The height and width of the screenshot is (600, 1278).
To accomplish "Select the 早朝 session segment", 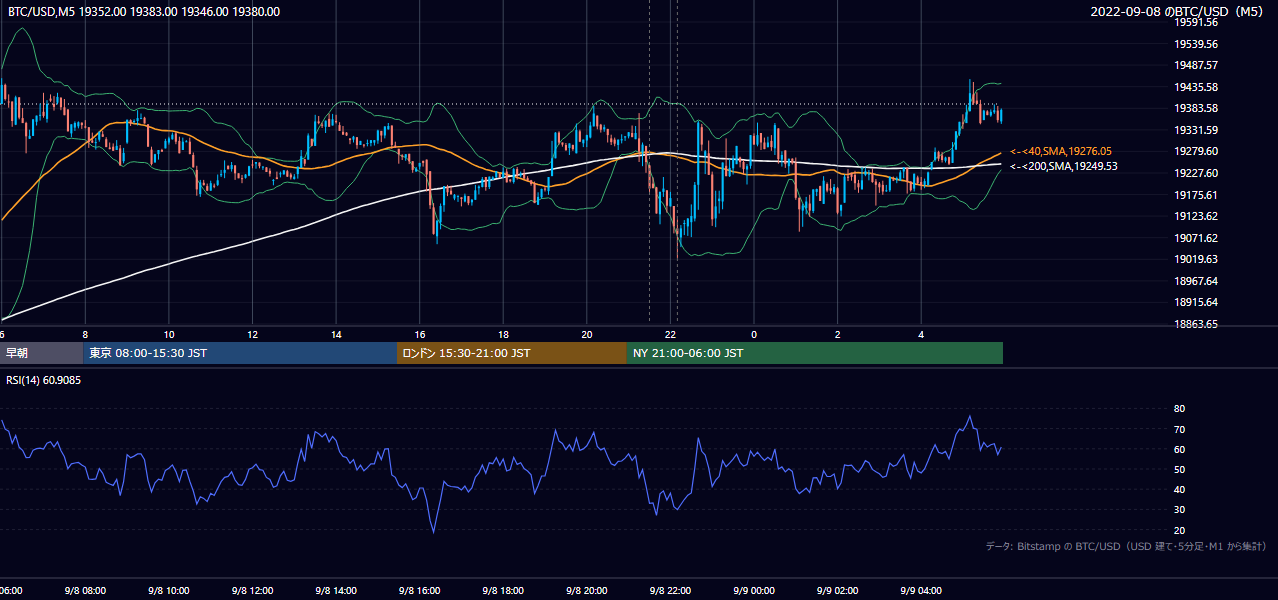I will click(42, 353).
